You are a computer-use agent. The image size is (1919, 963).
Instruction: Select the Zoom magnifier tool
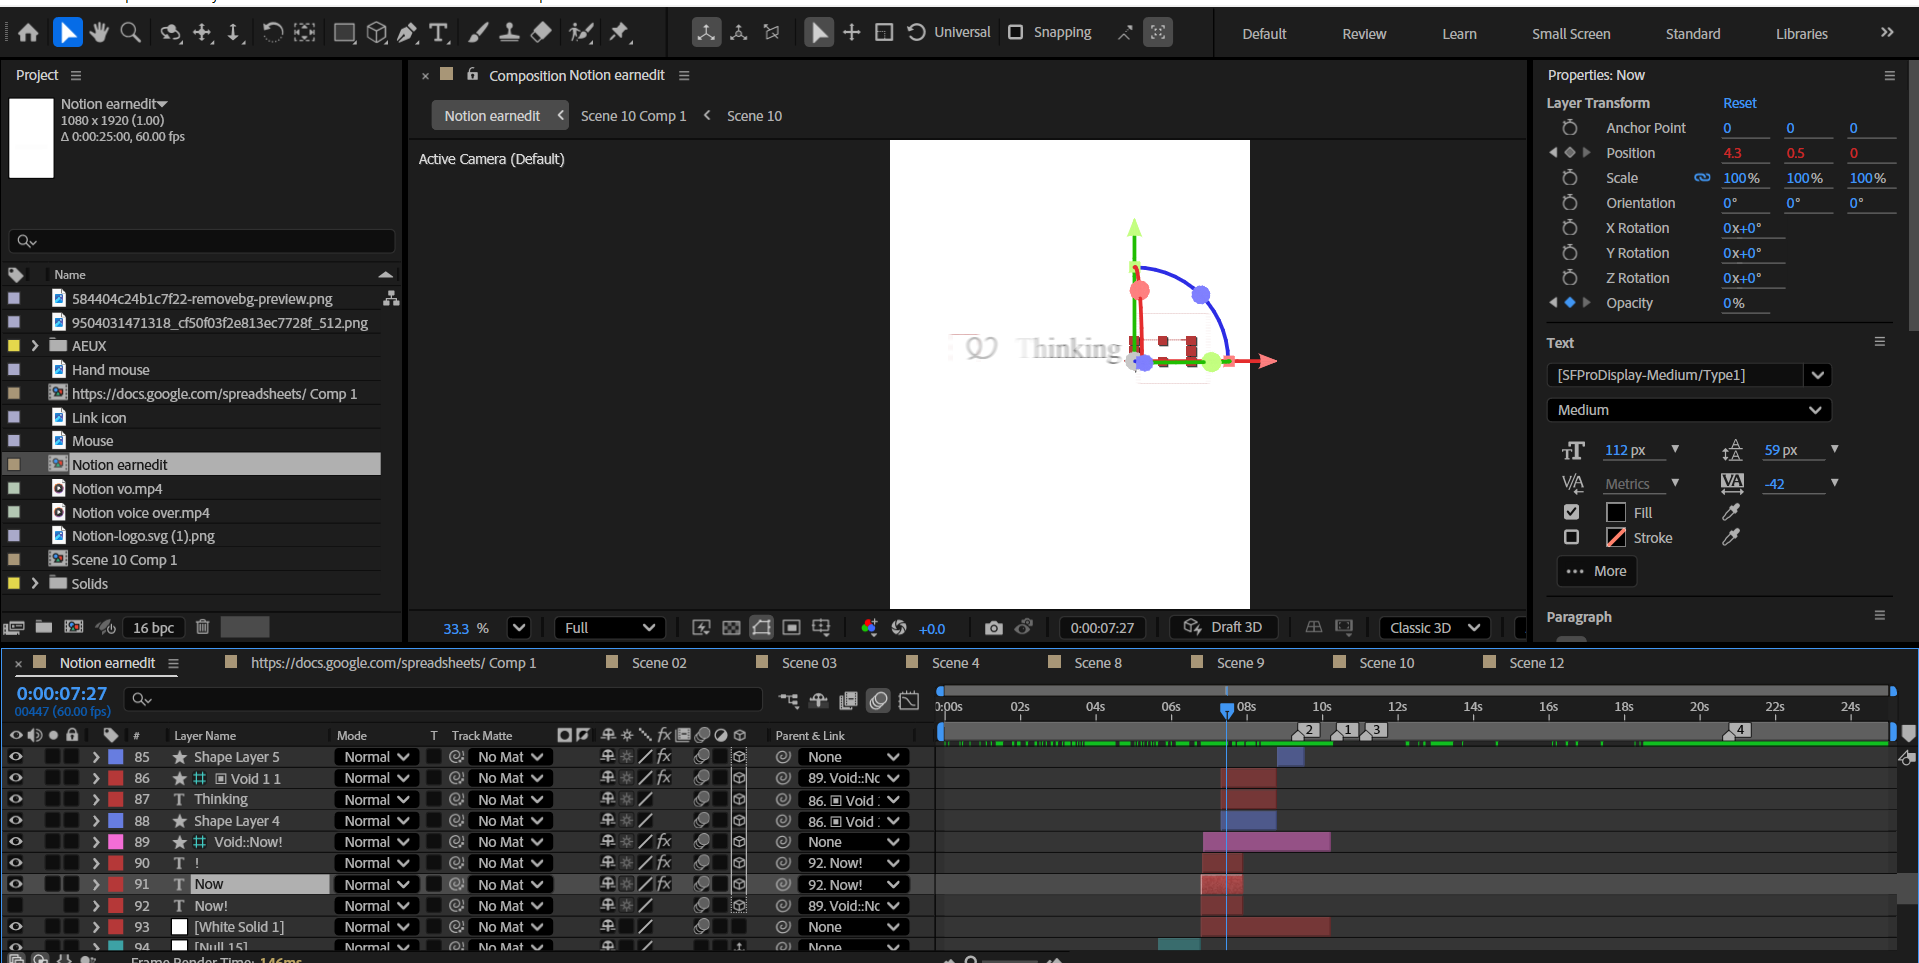point(130,33)
